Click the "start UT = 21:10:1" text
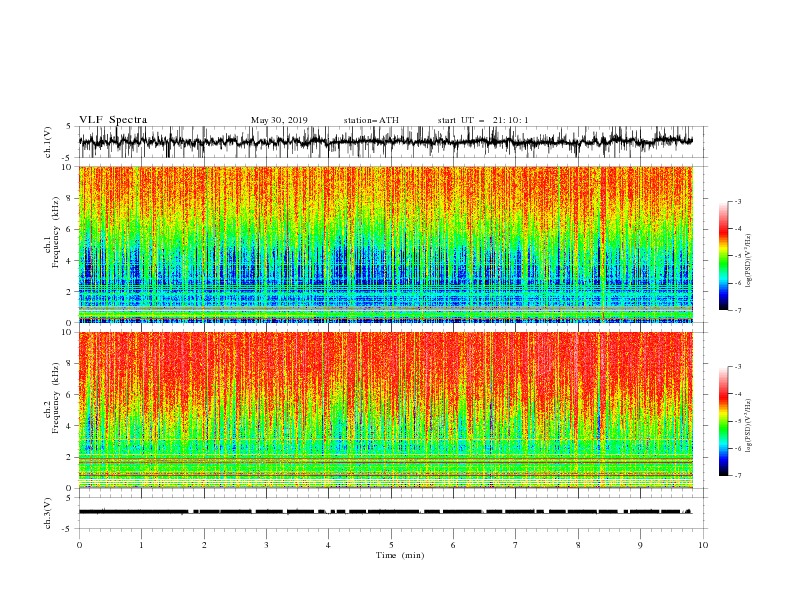Image resolution: width=792 pixels, height=612 pixels. (x=483, y=120)
